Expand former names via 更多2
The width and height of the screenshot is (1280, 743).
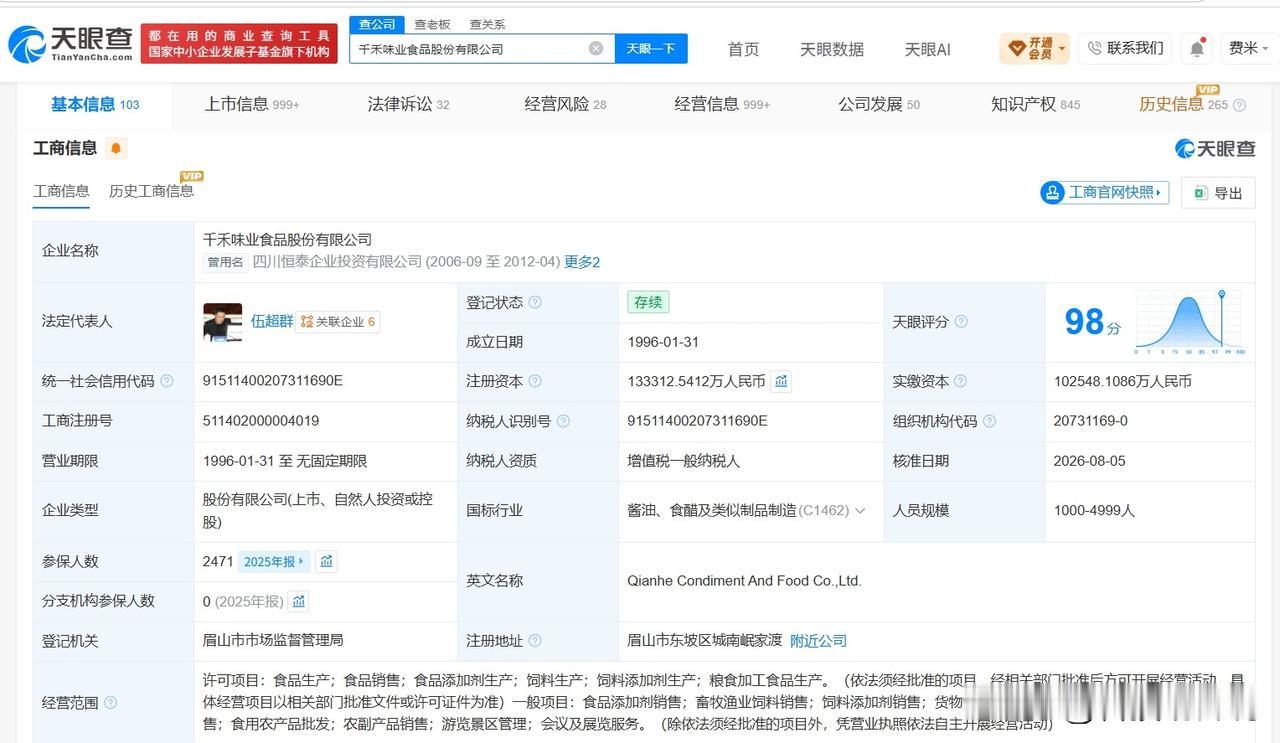pos(582,262)
